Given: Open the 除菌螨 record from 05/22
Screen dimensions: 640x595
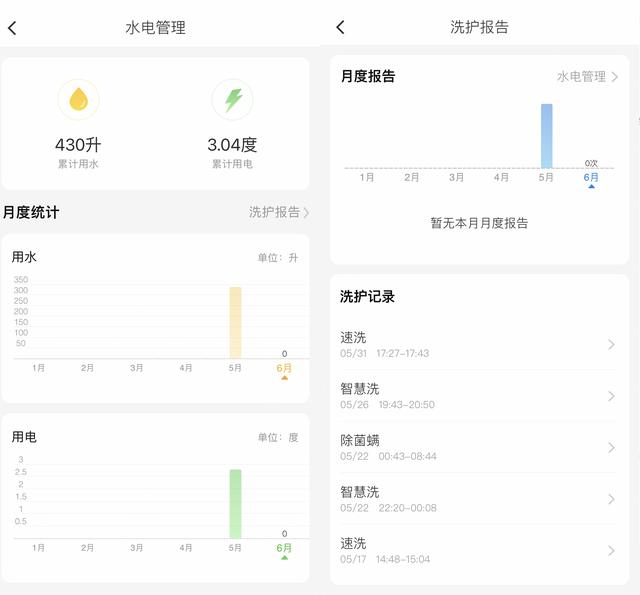Looking at the screenshot, I should [478, 448].
